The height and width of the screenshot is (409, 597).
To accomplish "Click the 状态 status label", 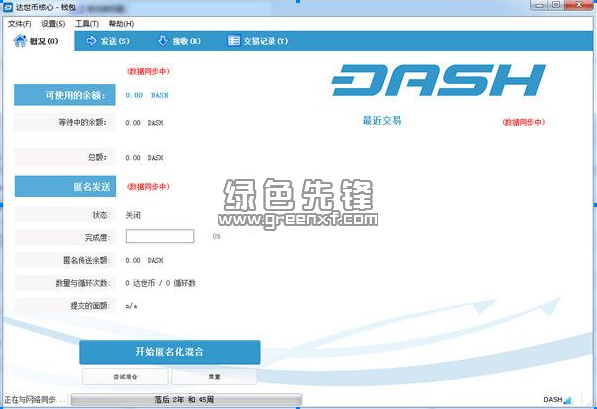I will coord(65,215).
